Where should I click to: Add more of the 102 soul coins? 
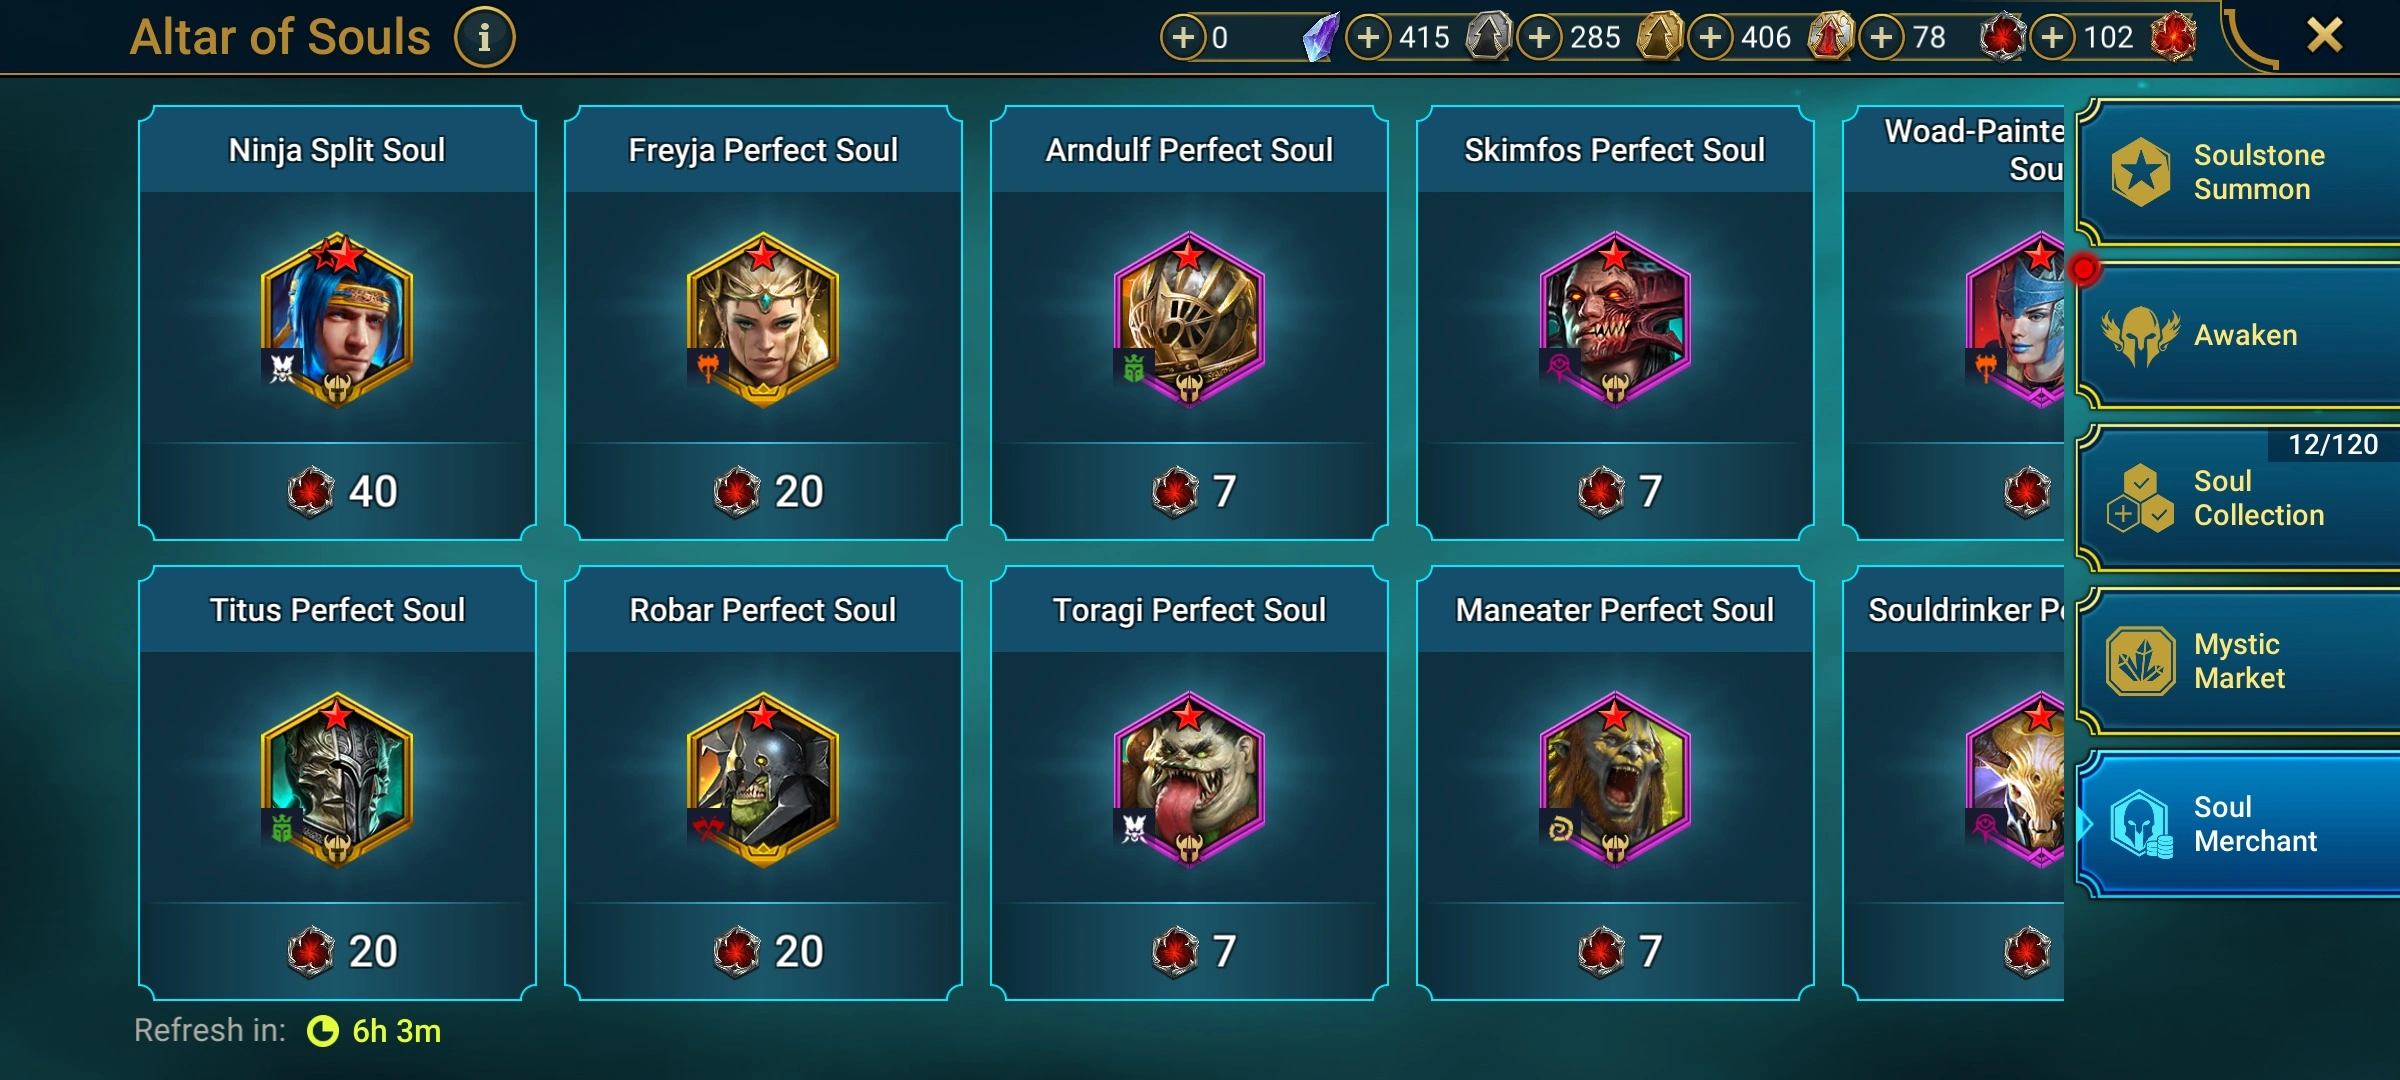point(2053,38)
